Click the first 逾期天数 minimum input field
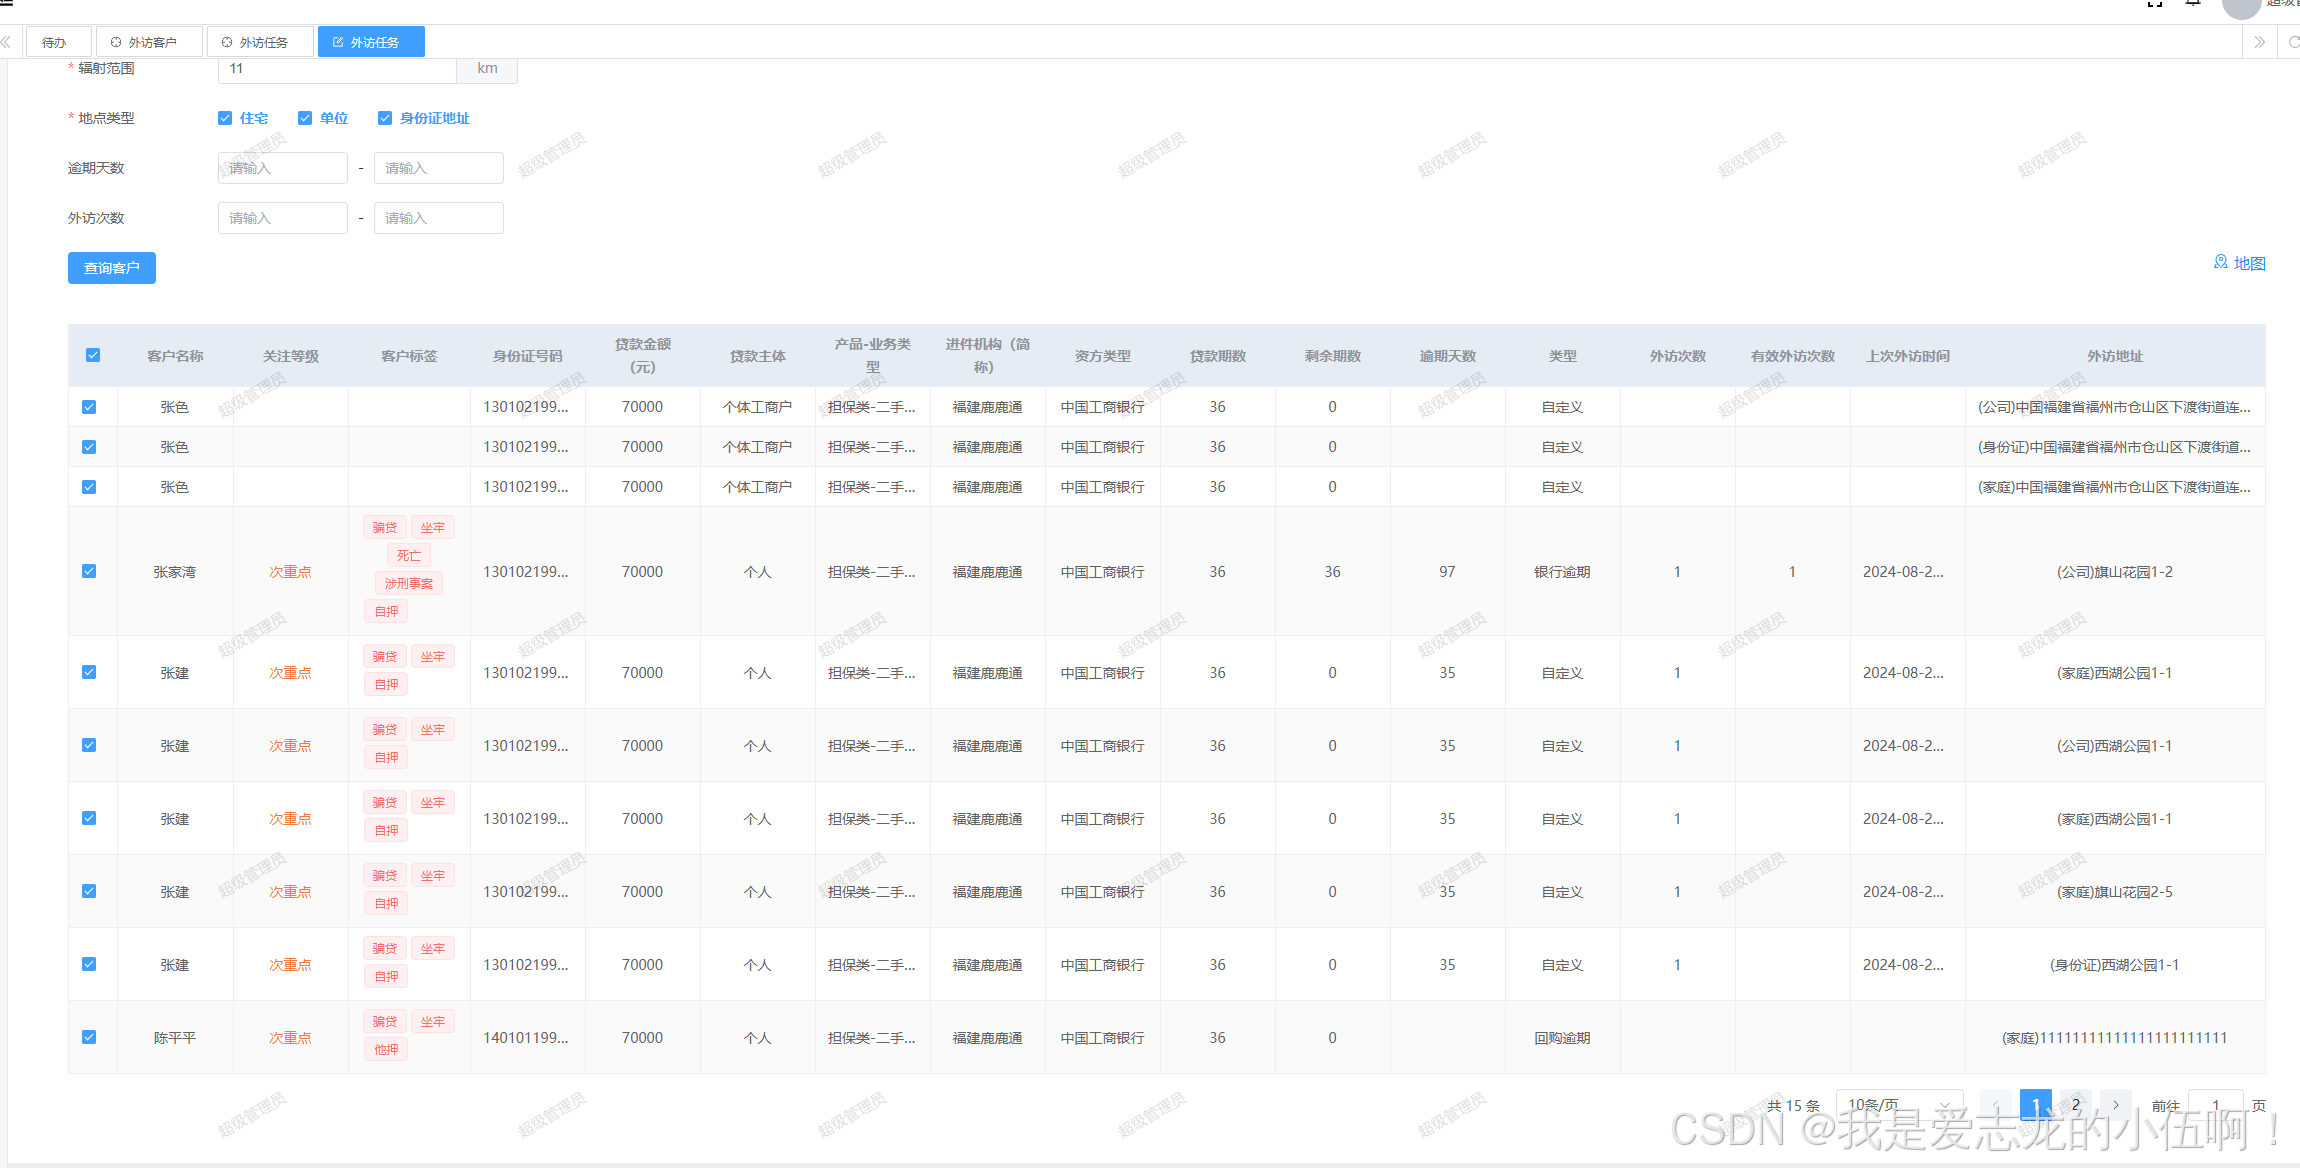 coord(282,168)
